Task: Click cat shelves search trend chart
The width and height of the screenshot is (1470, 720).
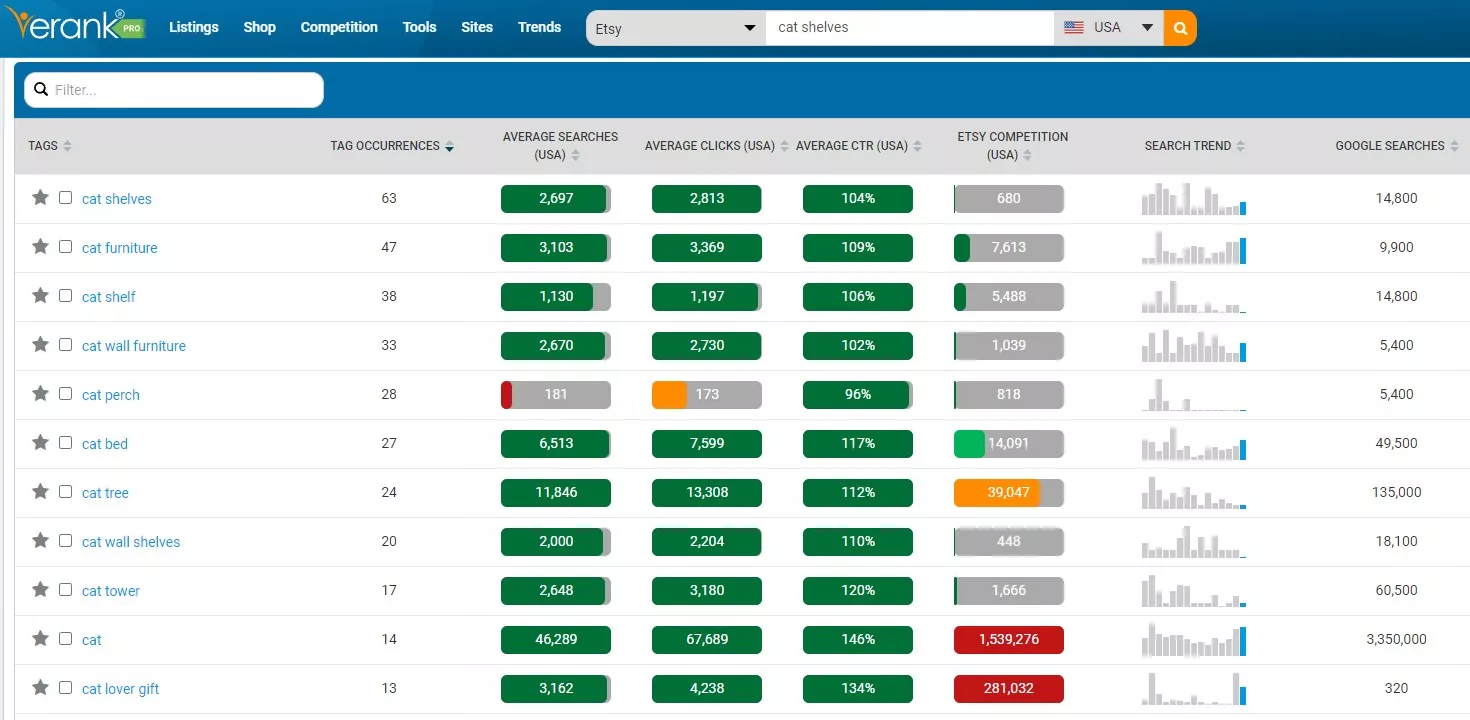Action: pyautogui.click(x=1194, y=198)
